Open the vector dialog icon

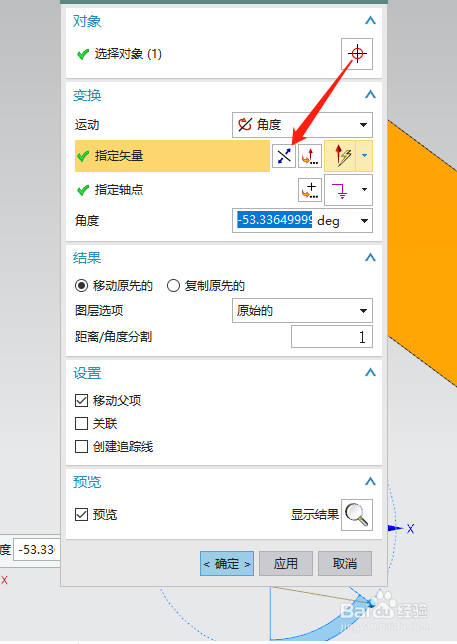(310, 156)
